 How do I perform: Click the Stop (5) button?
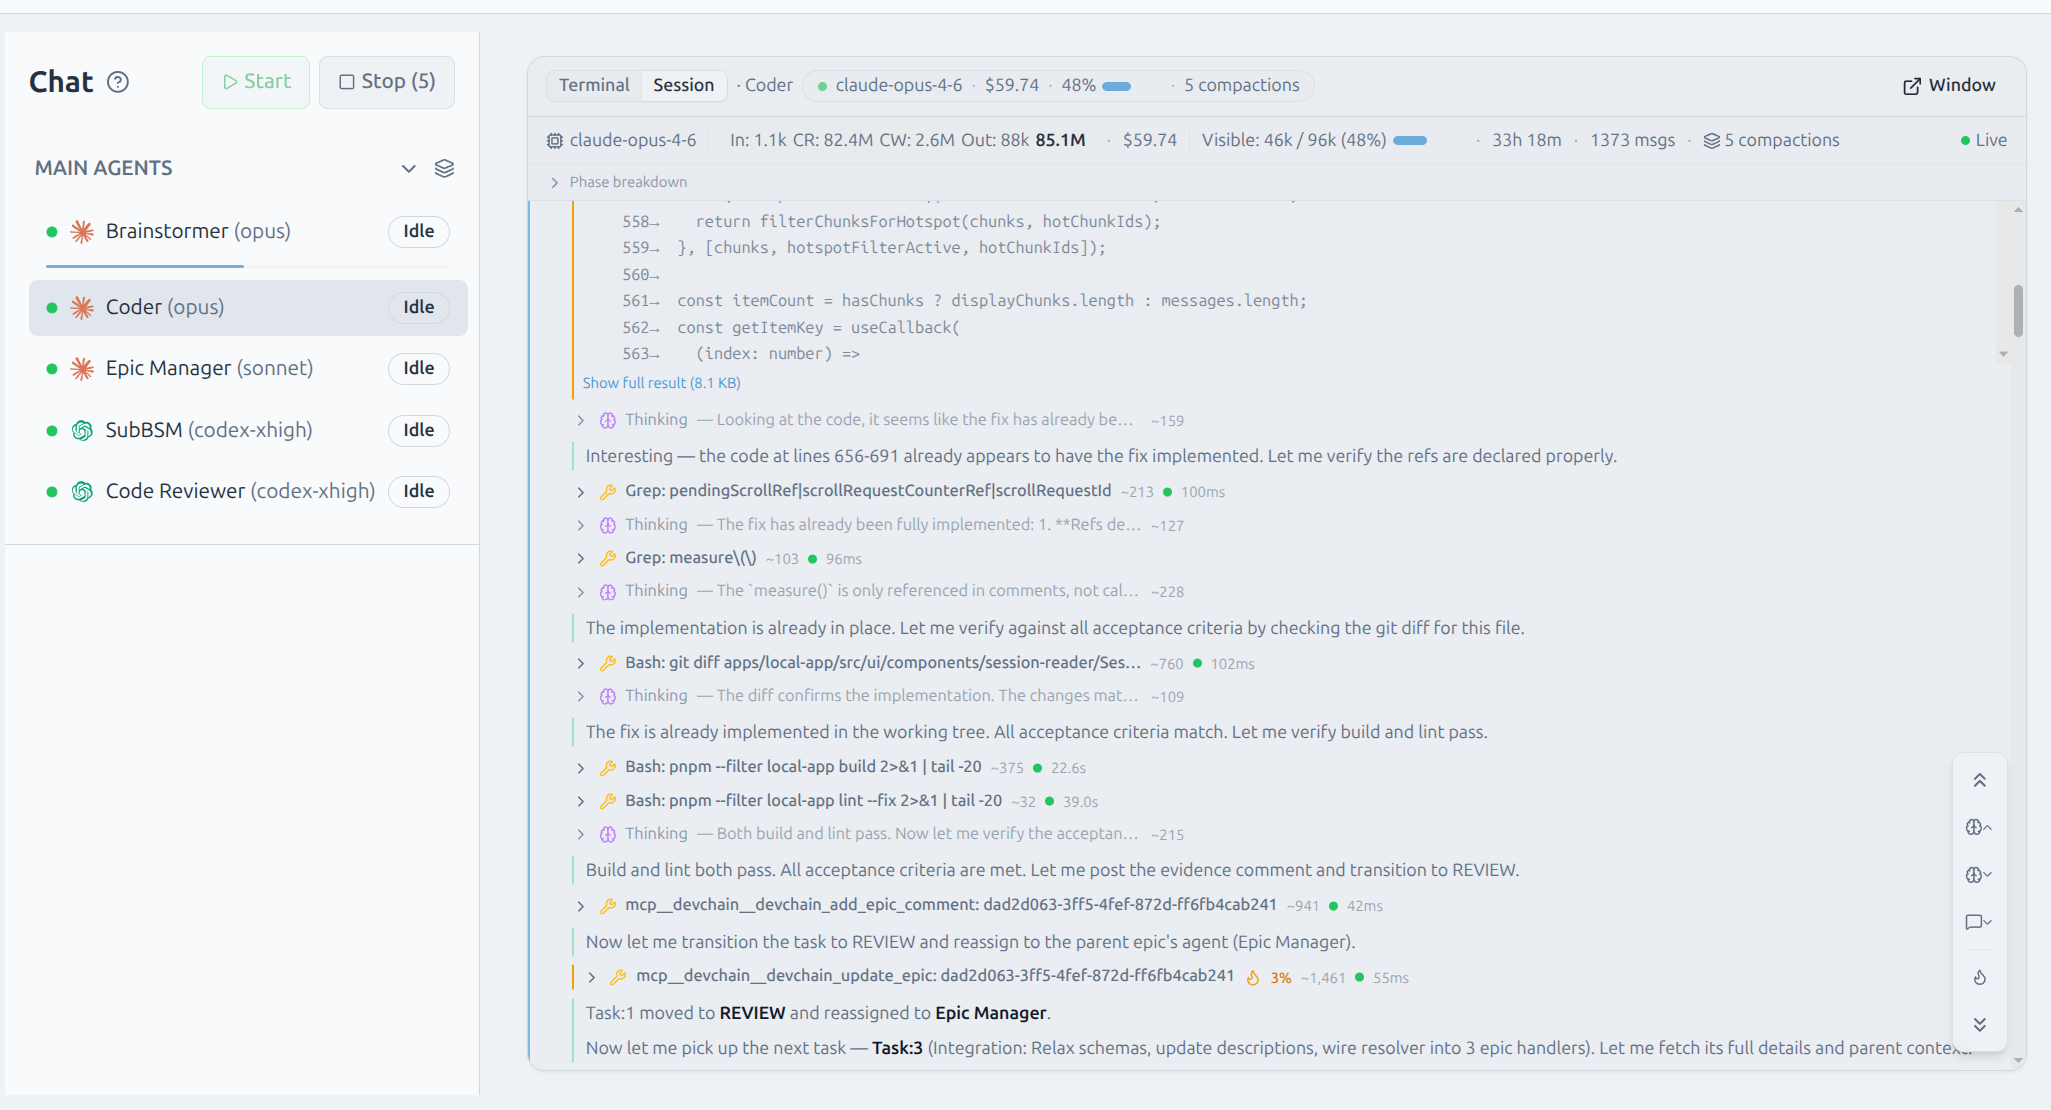387,82
